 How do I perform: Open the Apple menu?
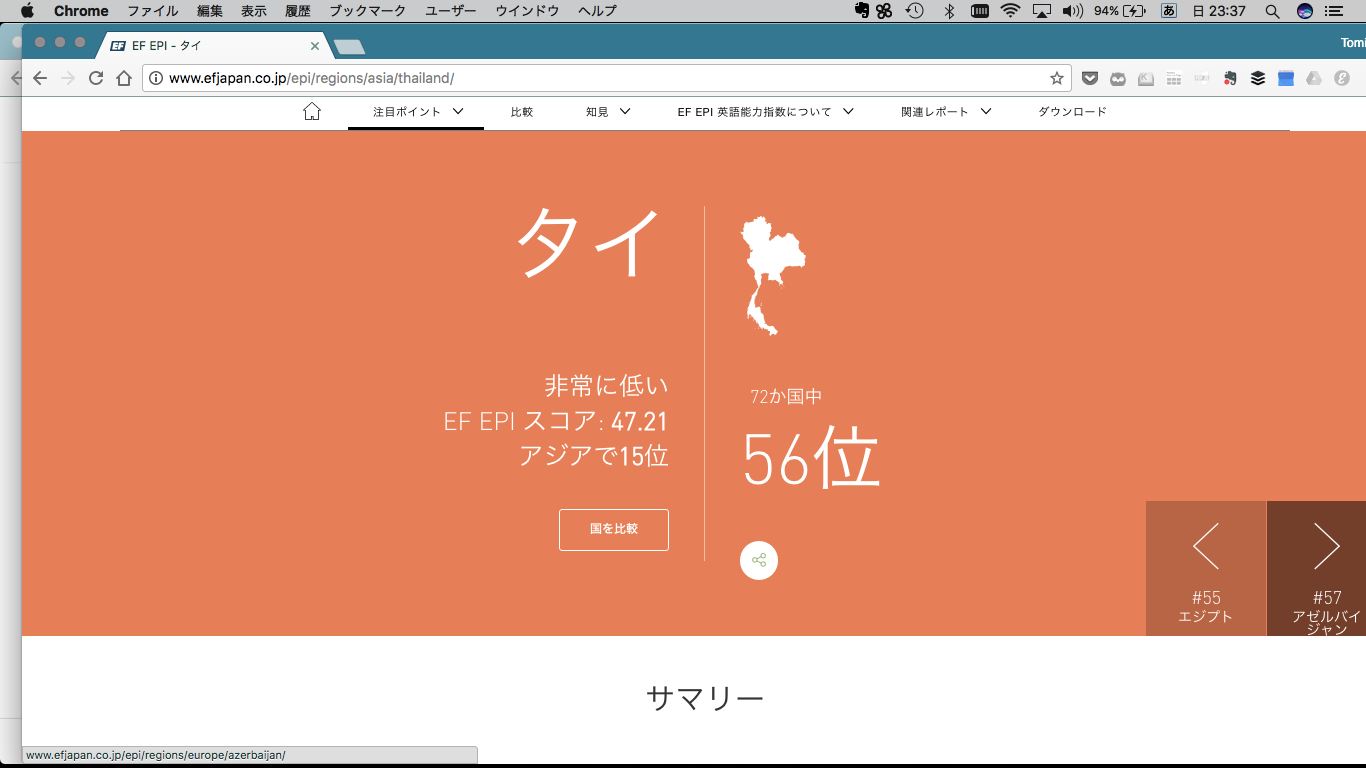pyautogui.click(x=27, y=11)
